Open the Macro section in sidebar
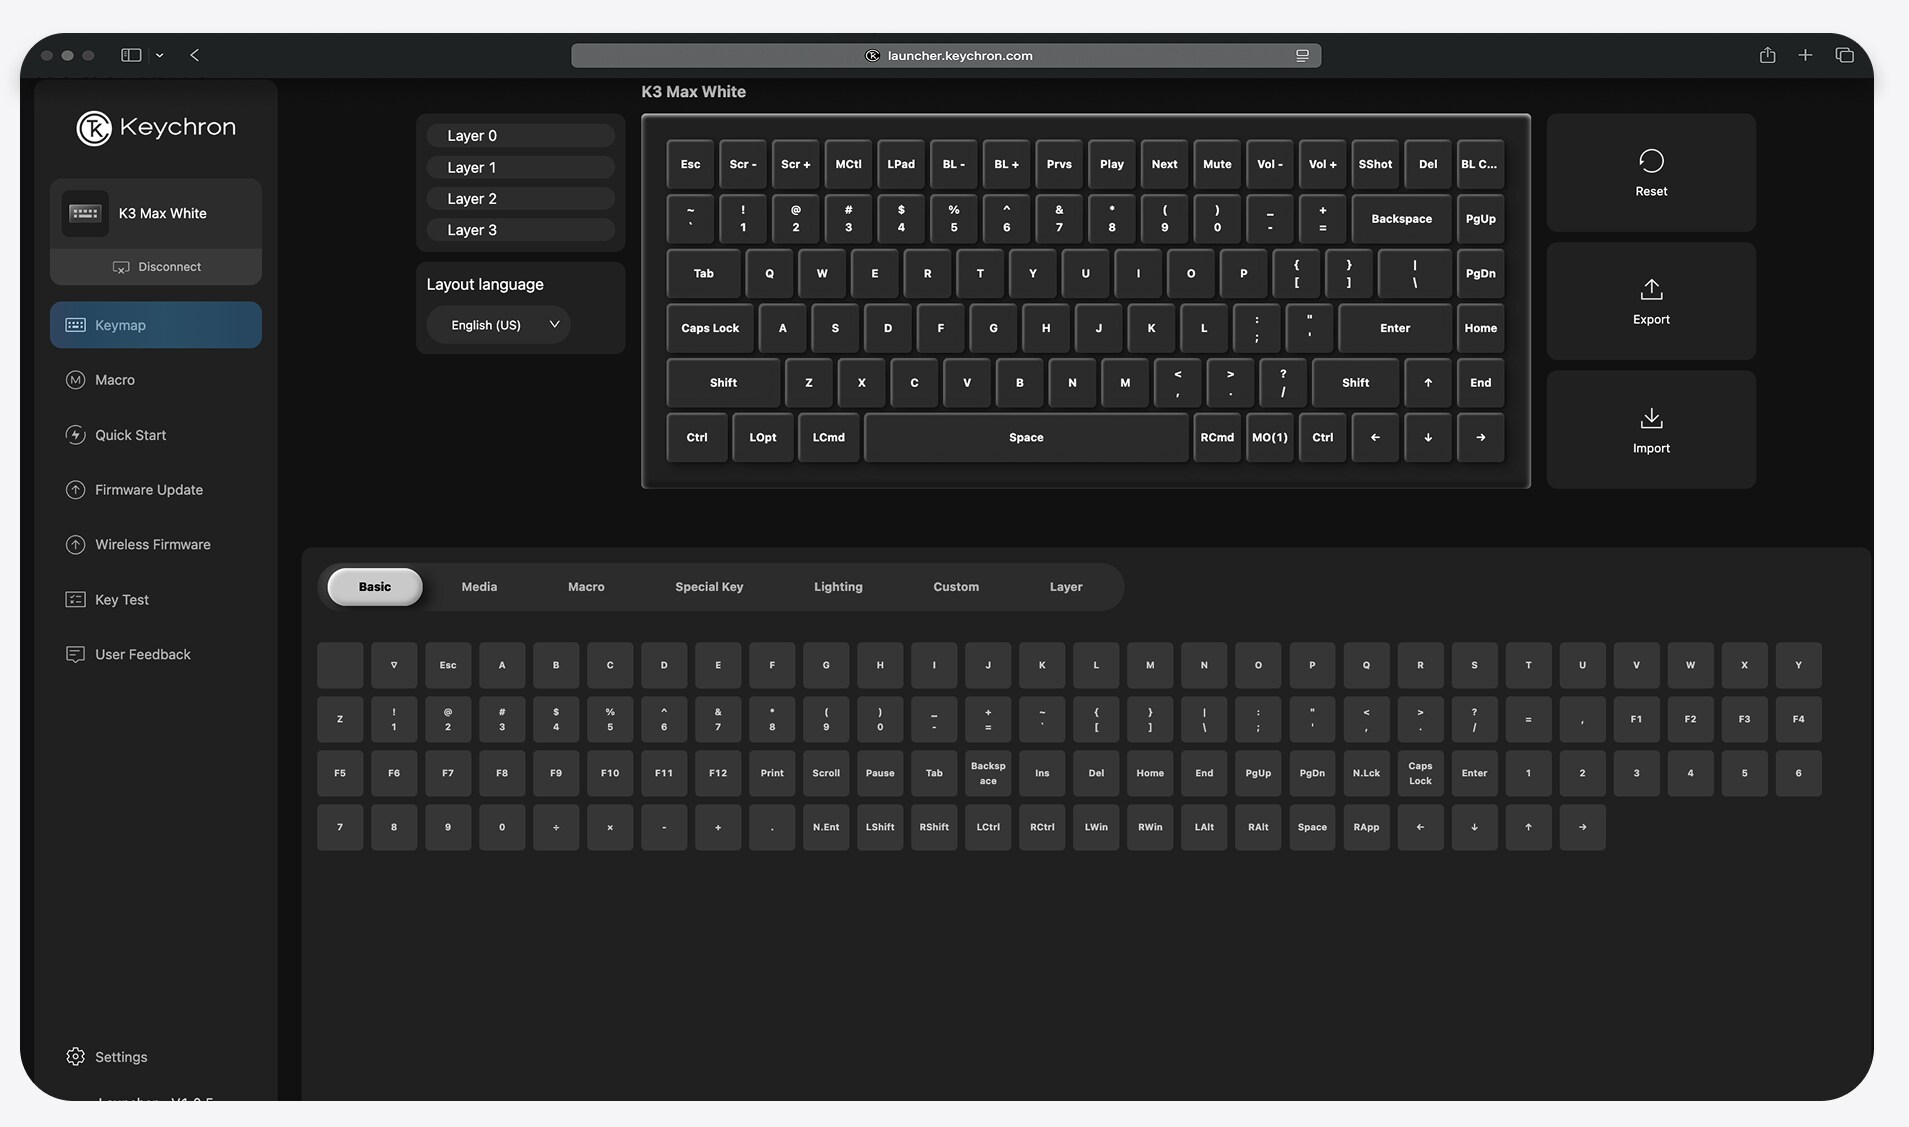The image size is (1909, 1127). 156,380
